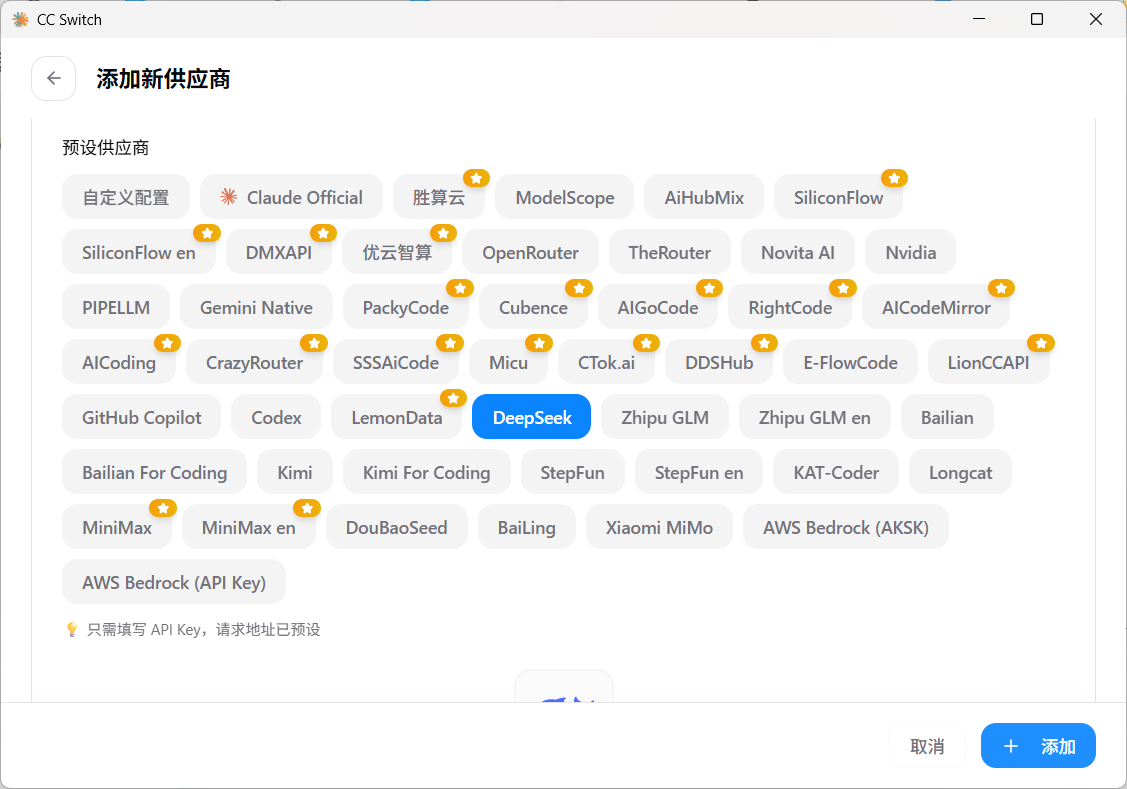Choose the Kimi For Coding provider

(426, 472)
